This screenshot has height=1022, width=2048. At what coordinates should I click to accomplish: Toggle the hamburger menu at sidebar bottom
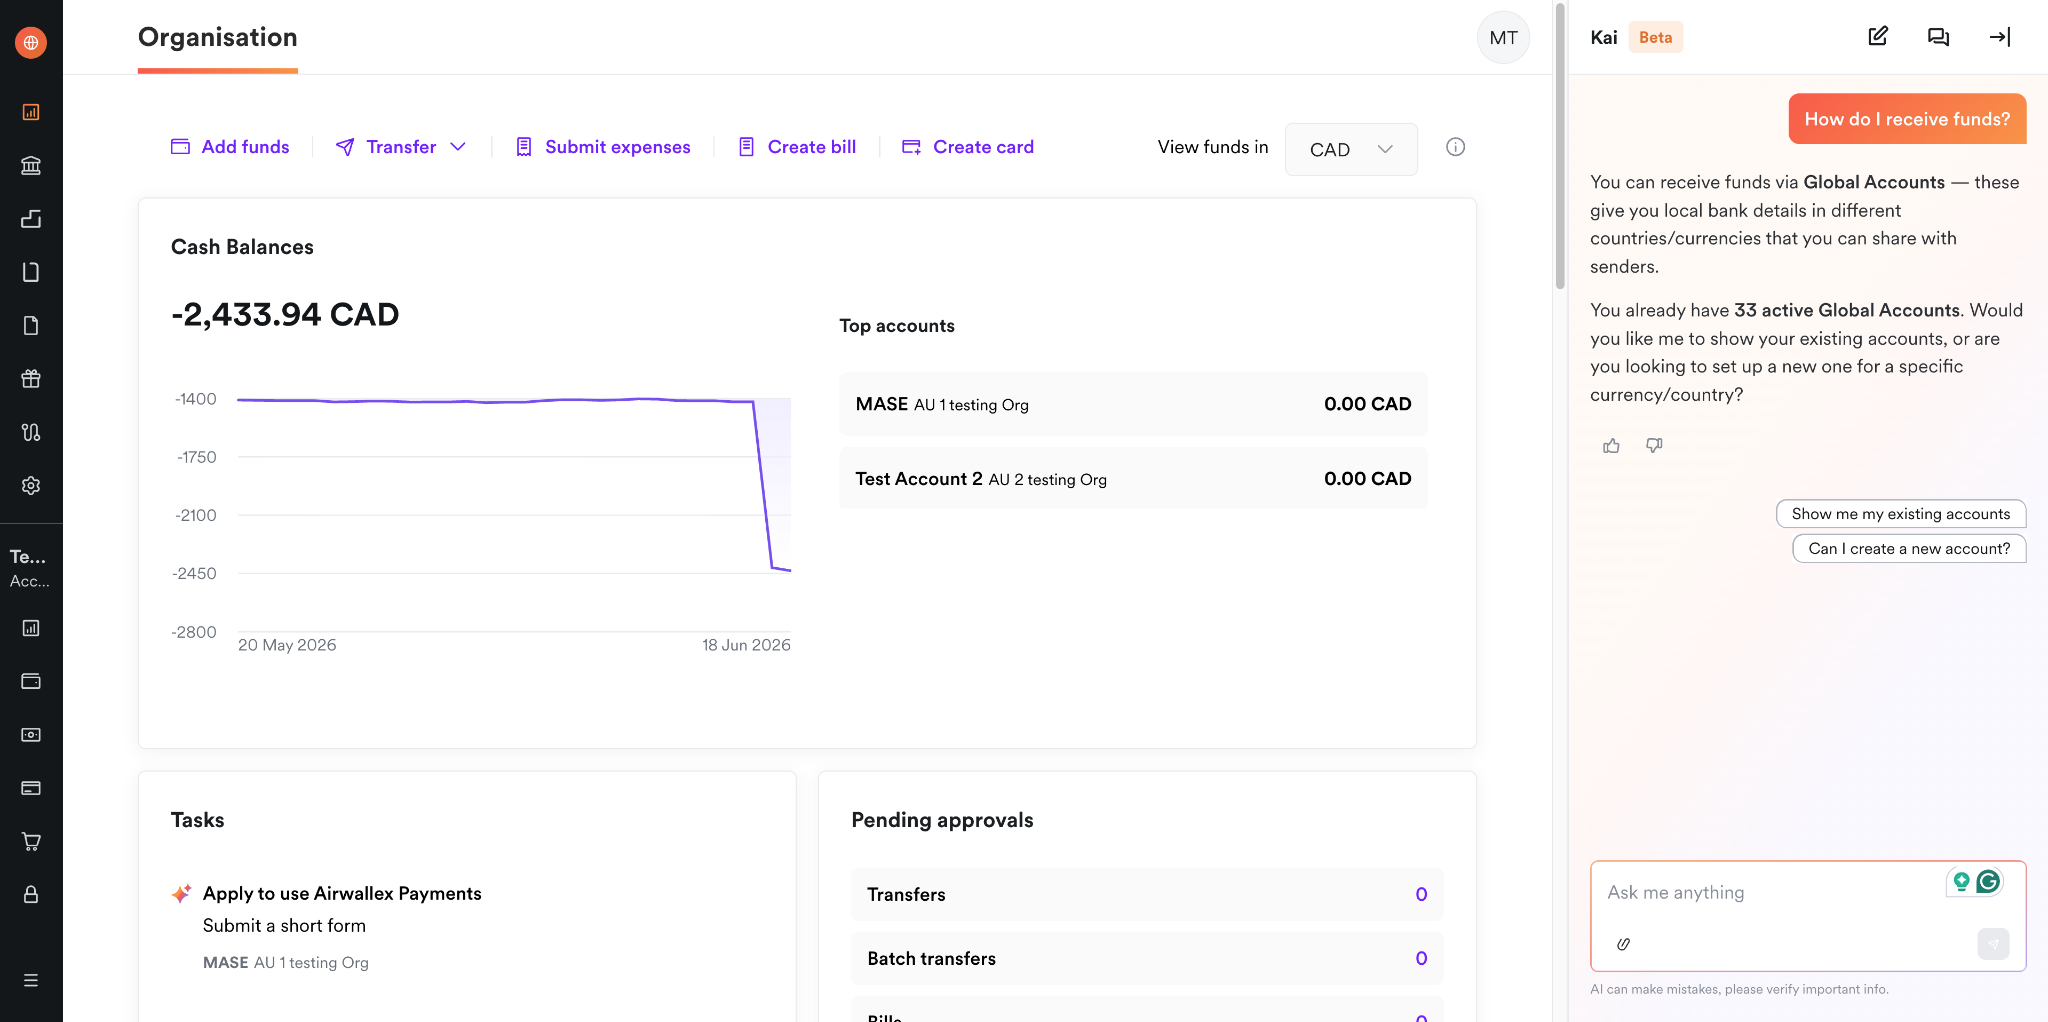pyautogui.click(x=31, y=980)
